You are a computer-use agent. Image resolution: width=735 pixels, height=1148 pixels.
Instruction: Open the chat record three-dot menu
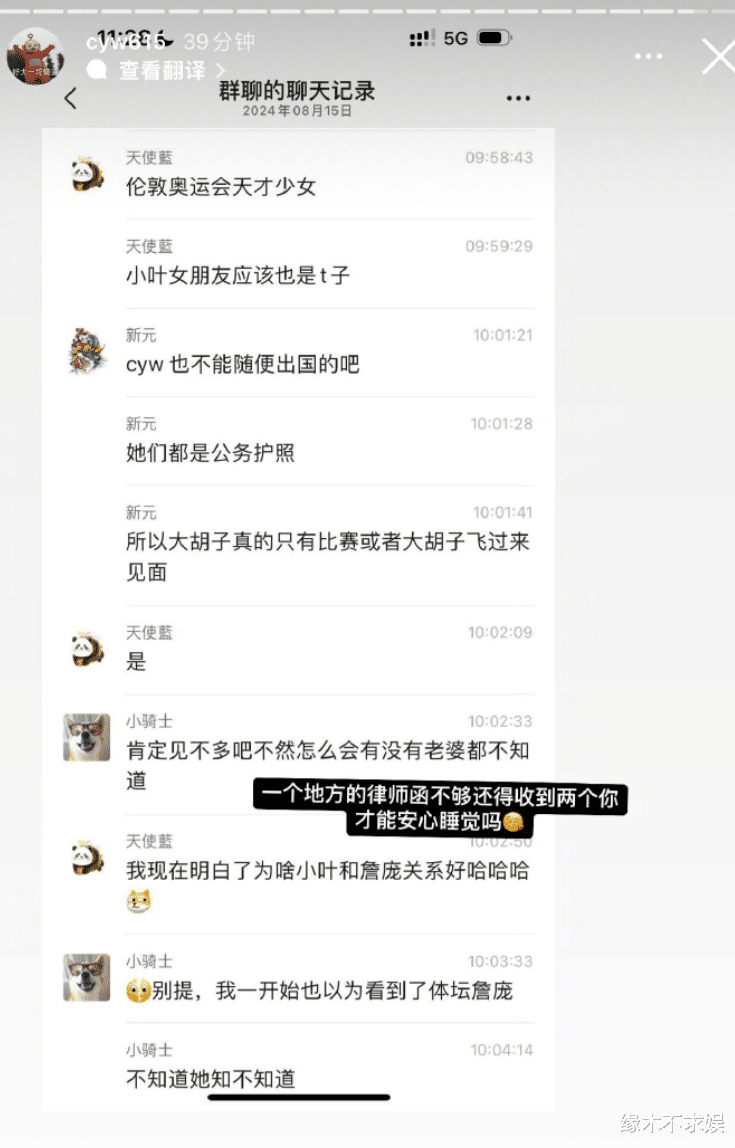pyautogui.click(x=518, y=98)
